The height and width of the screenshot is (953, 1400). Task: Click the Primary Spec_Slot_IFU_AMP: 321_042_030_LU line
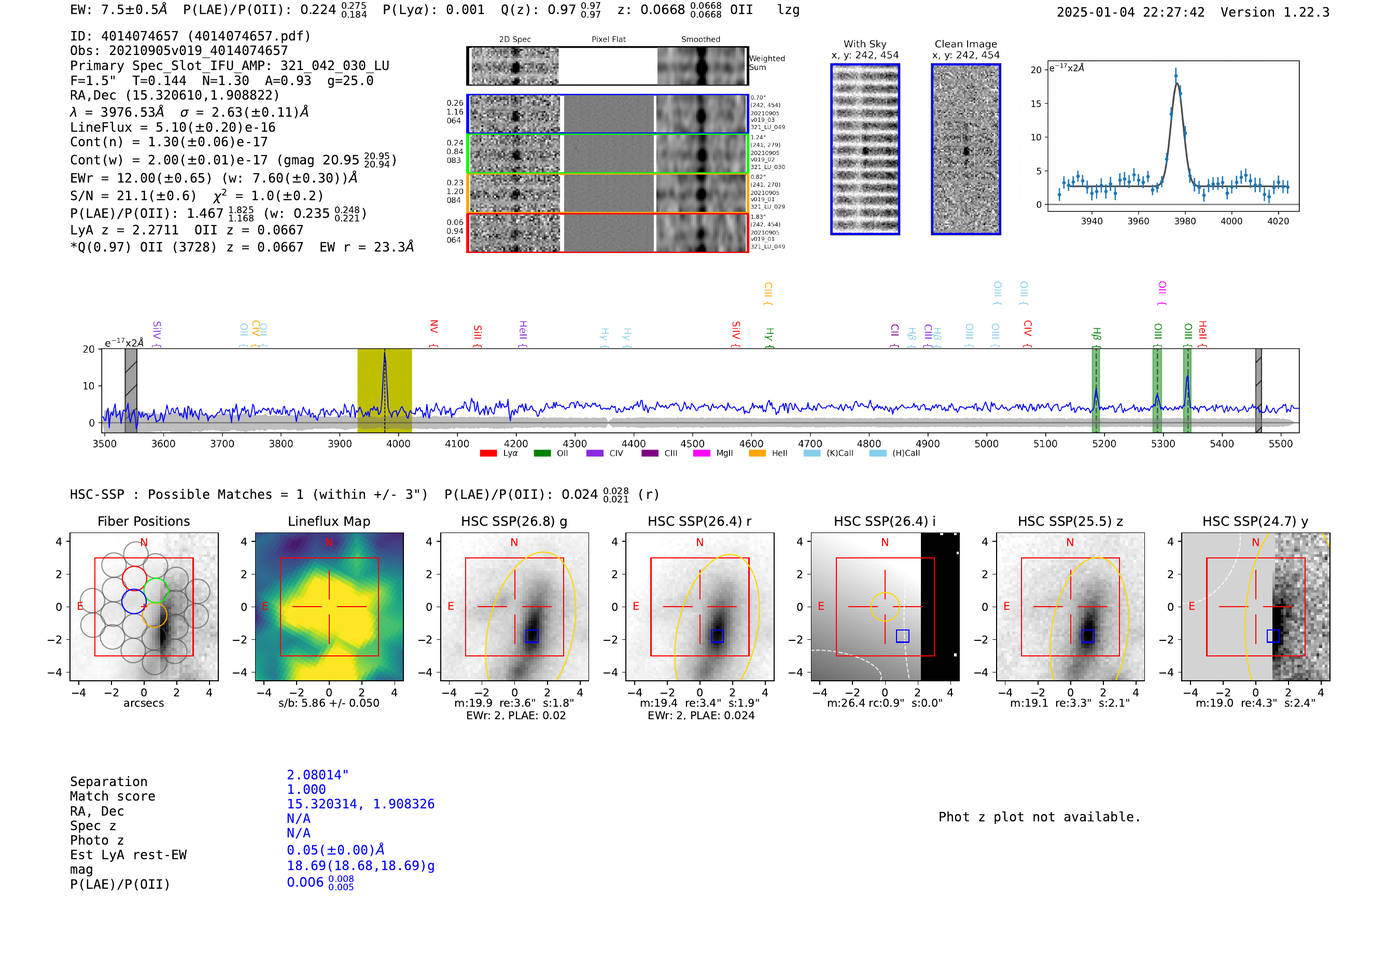[230, 66]
